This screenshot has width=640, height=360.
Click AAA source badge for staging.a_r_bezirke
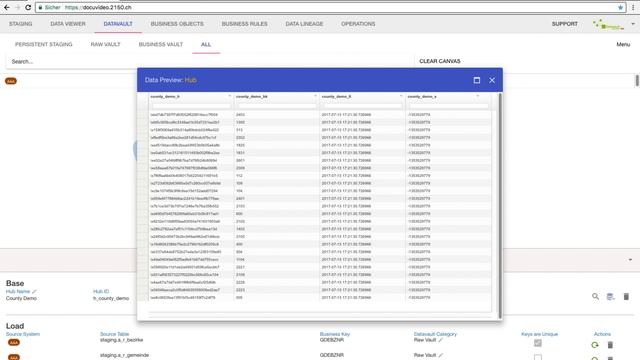pos(14,342)
